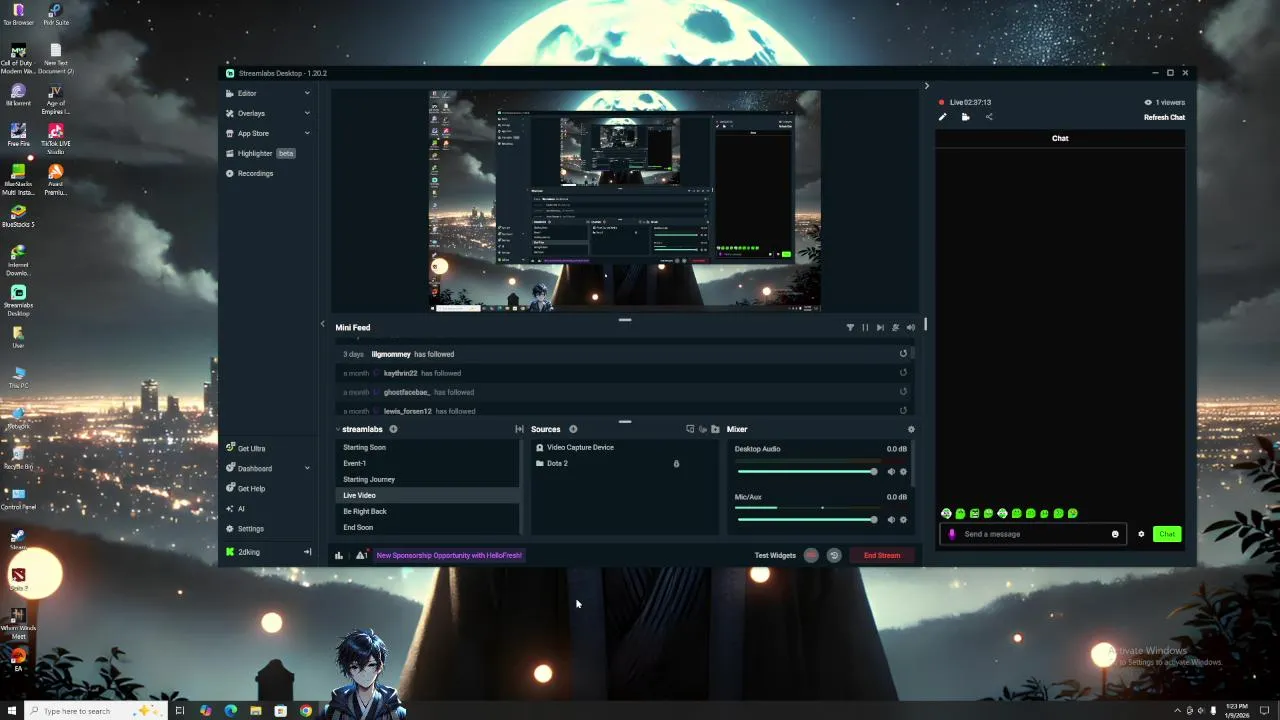Open the App Store sidebar item
The image size is (1280, 720).
click(253, 133)
